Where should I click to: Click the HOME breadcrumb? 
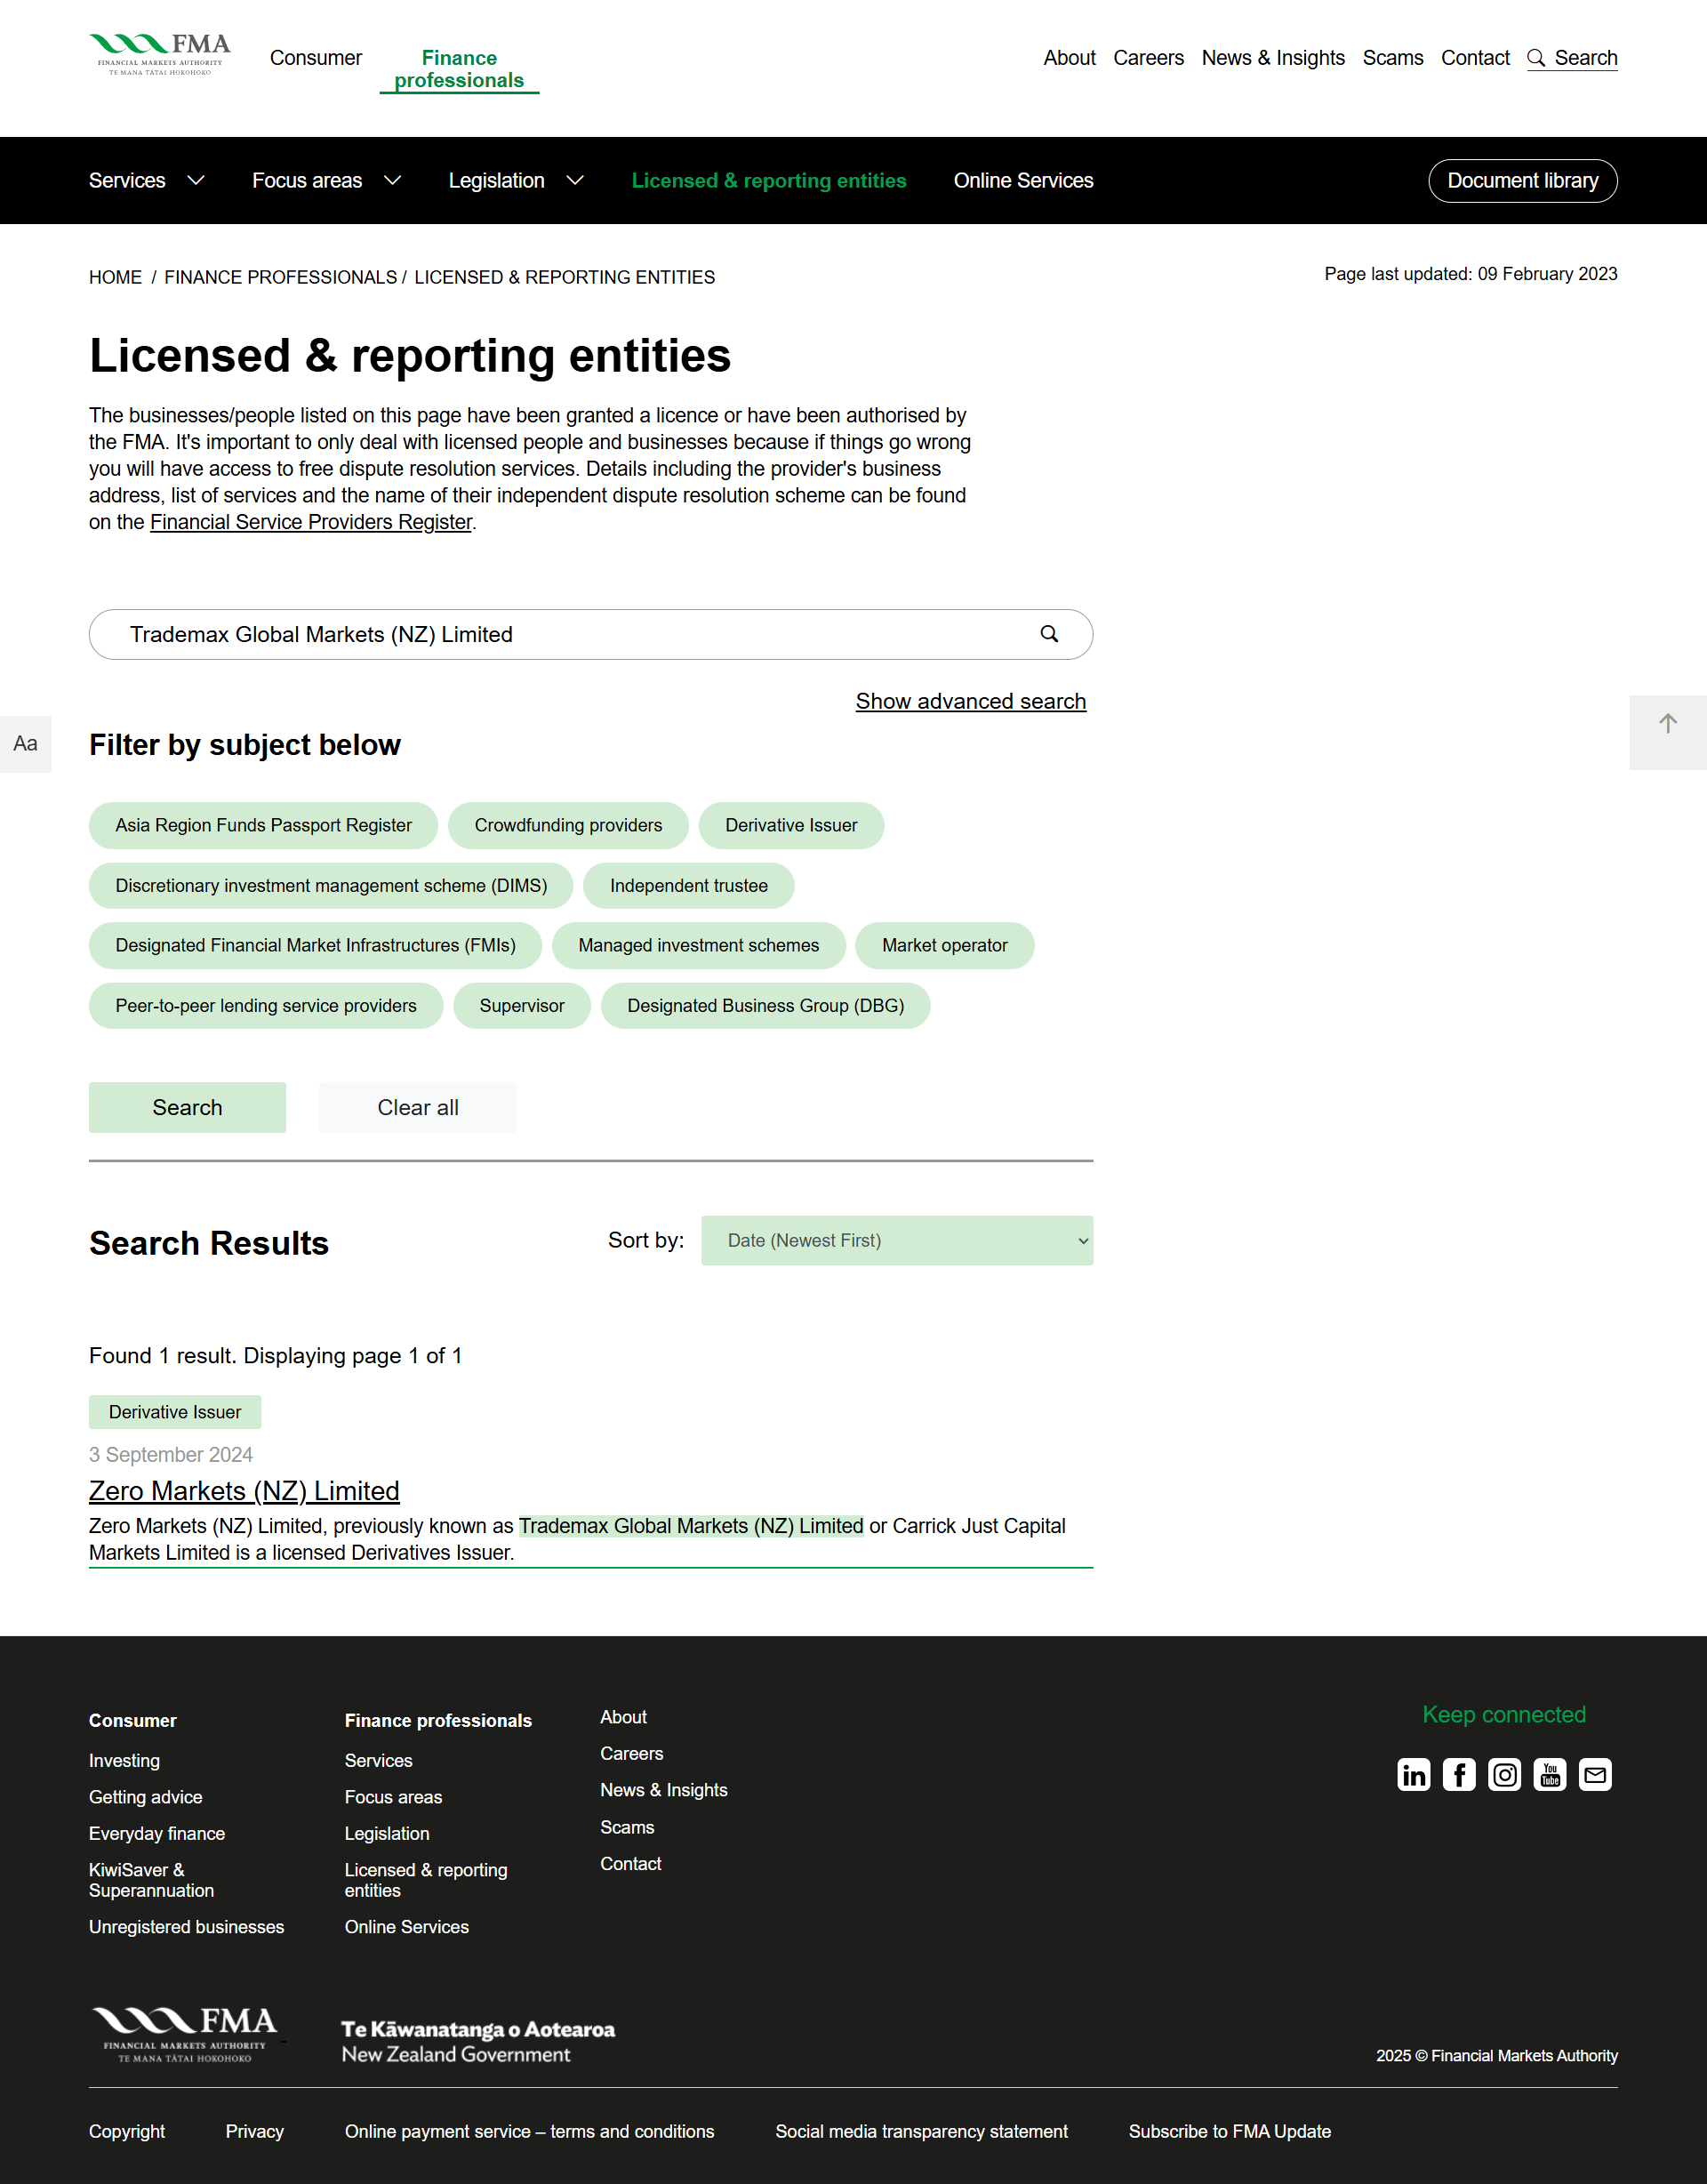click(x=115, y=277)
